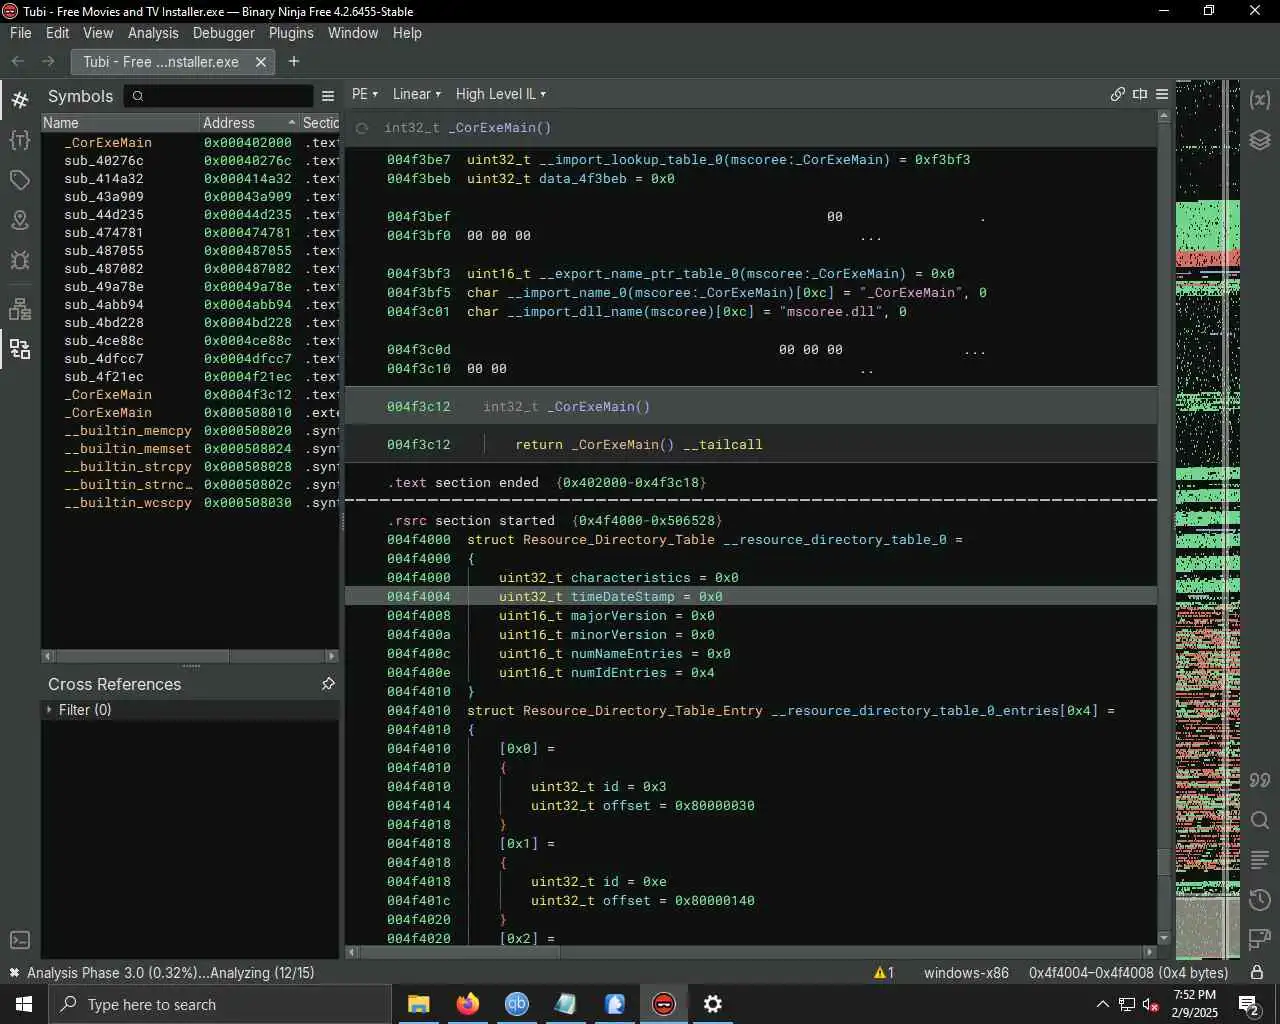
Task: Sort symbols by Name column
Action: click(x=120, y=123)
